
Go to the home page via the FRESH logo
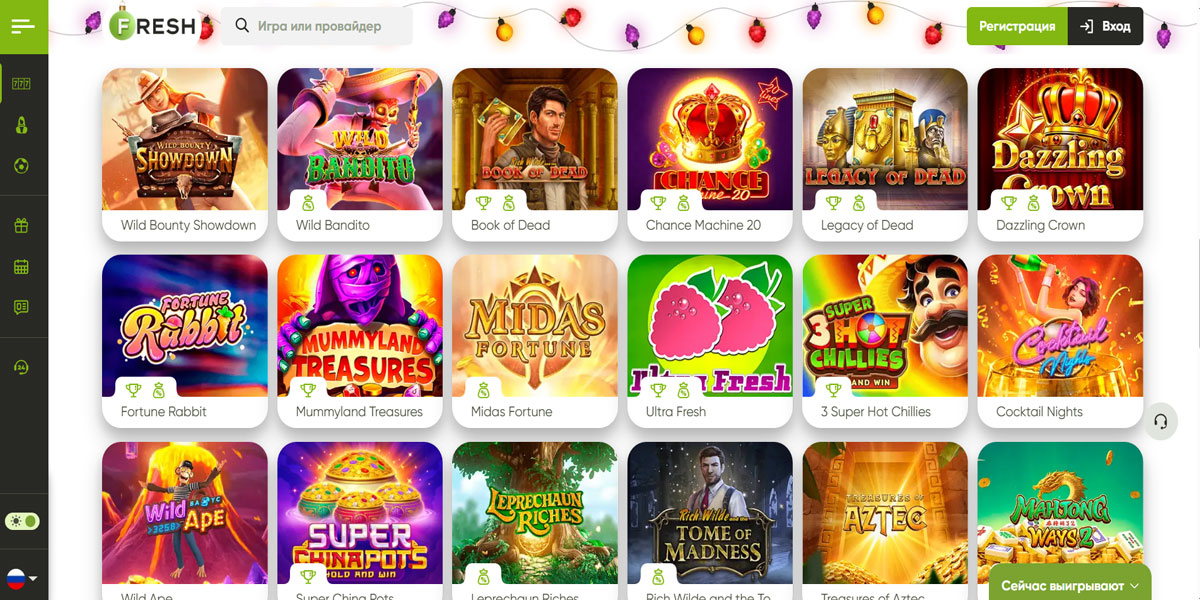coord(152,26)
